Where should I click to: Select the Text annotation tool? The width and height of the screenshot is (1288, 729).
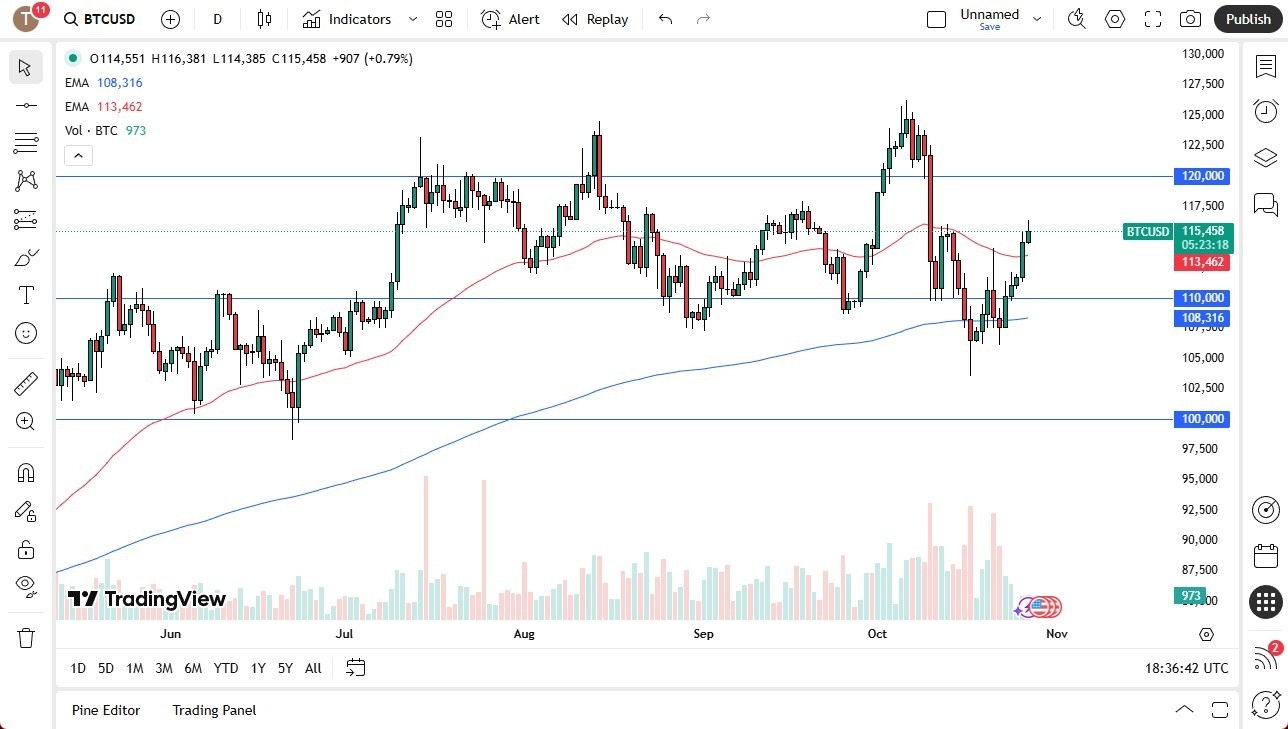point(25,294)
